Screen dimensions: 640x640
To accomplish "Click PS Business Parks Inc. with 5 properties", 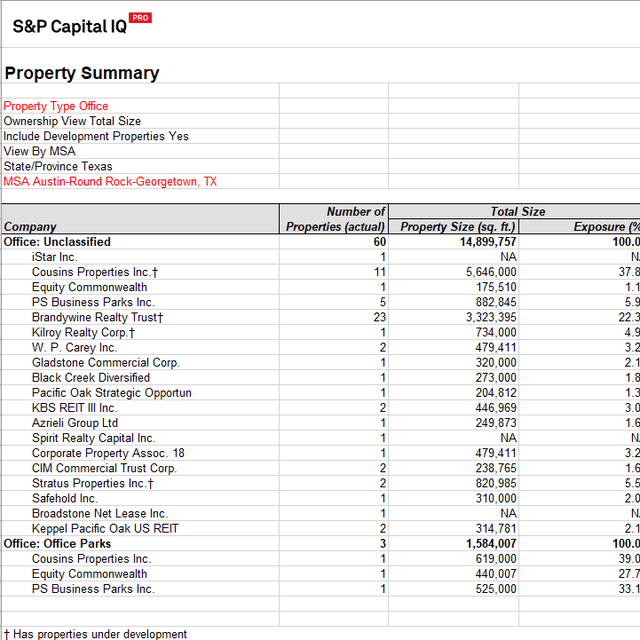I will click(141, 302).
